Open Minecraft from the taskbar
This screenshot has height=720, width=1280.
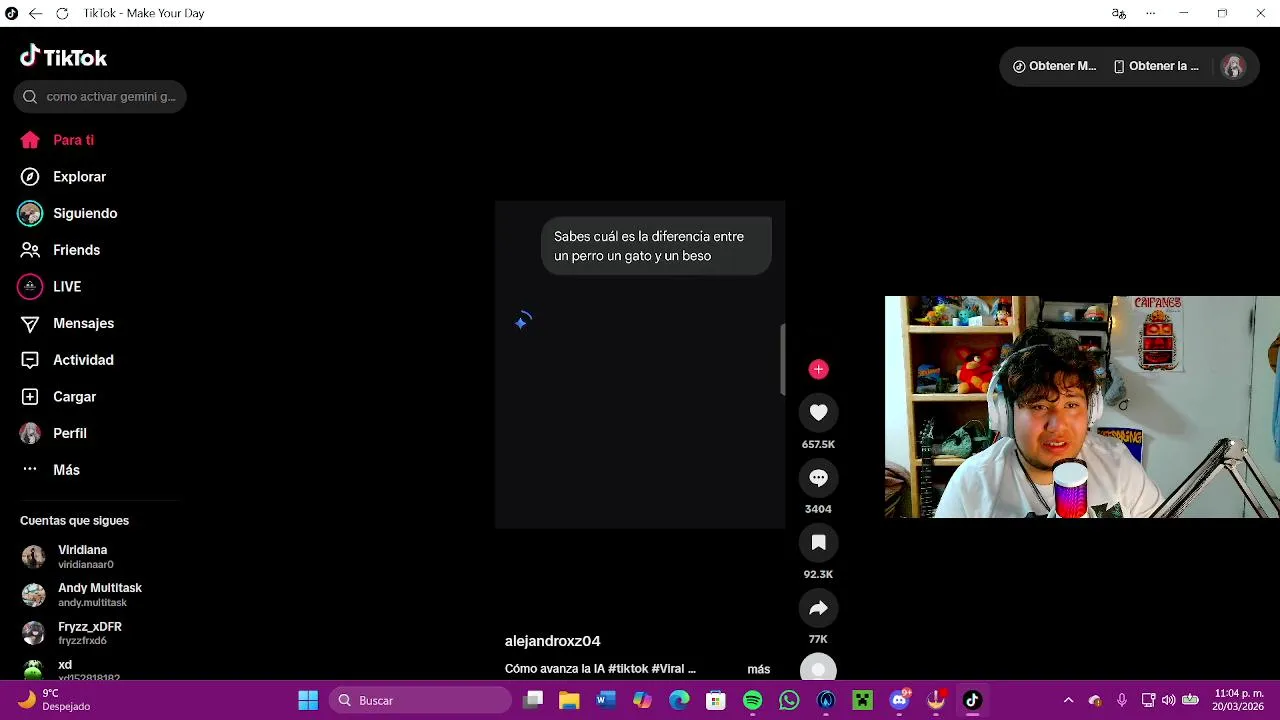pyautogui.click(x=863, y=700)
